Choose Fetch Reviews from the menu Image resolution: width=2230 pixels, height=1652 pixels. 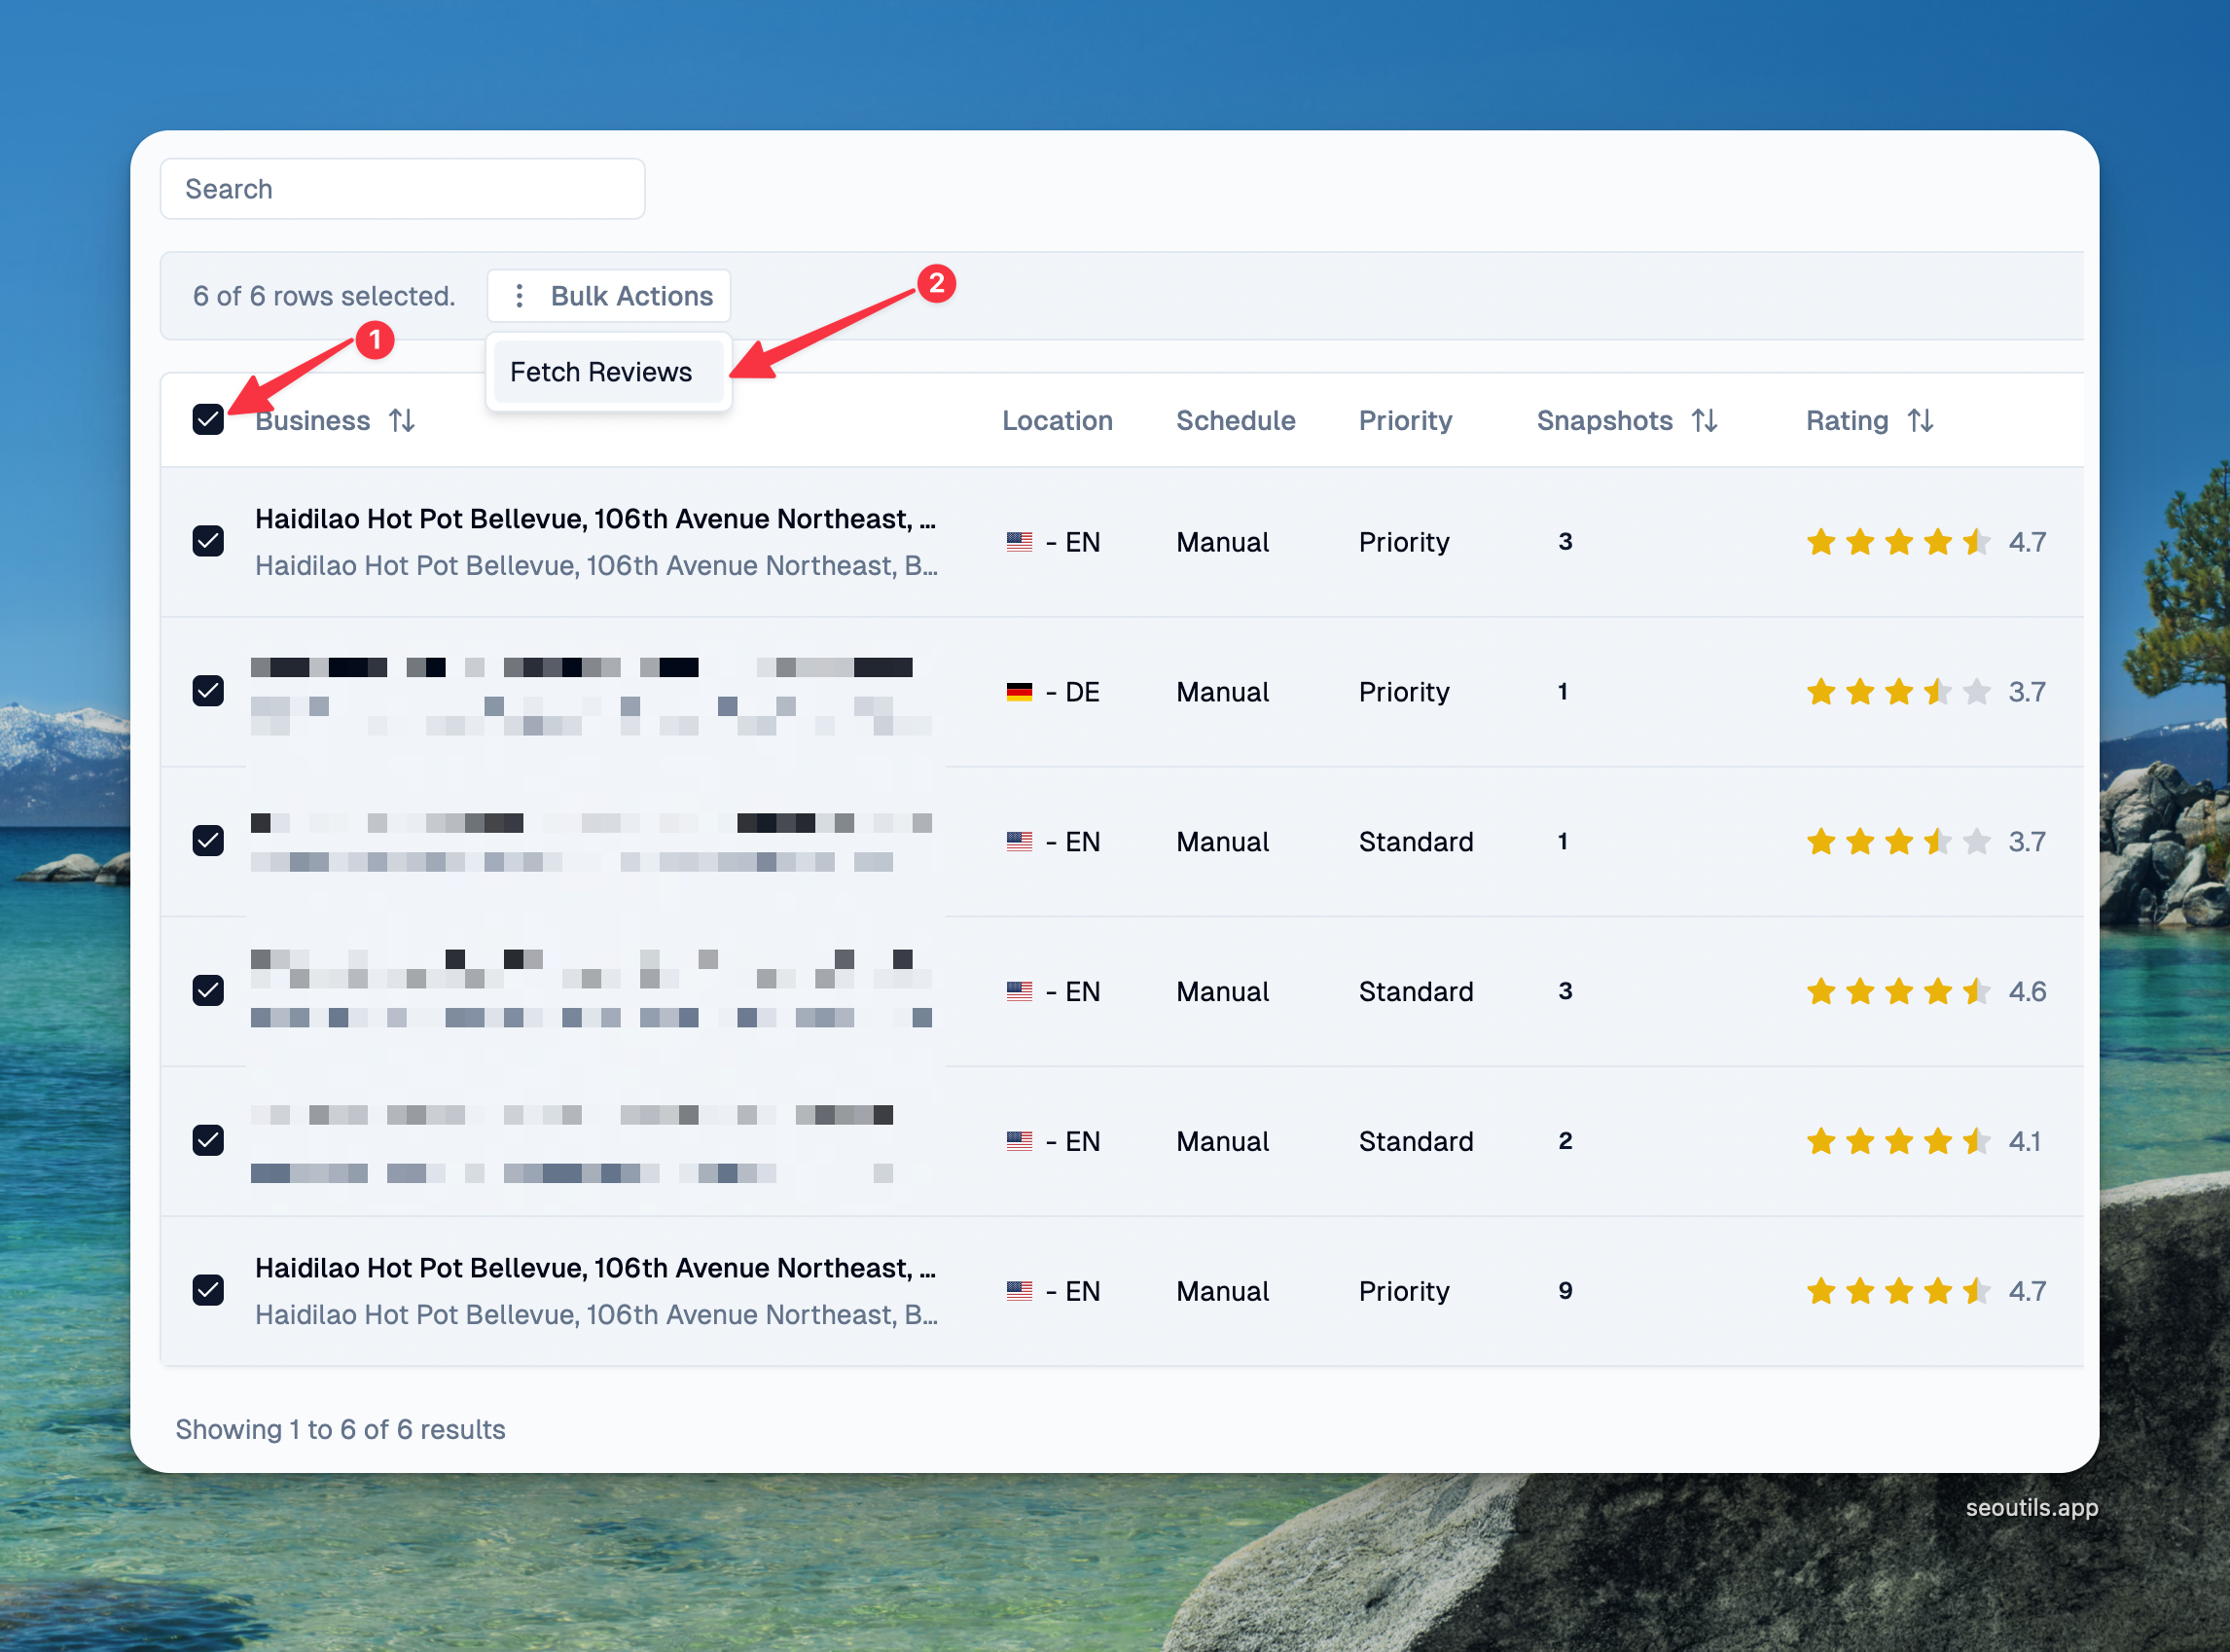(601, 372)
